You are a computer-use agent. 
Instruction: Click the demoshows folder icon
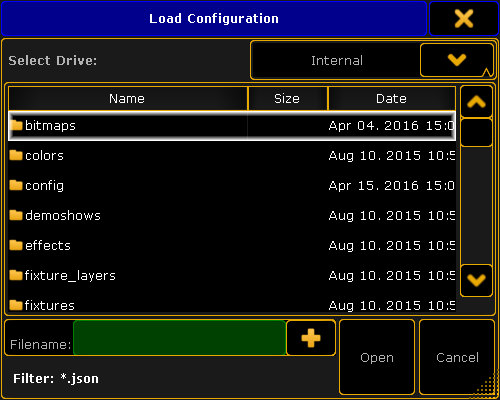[16, 215]
